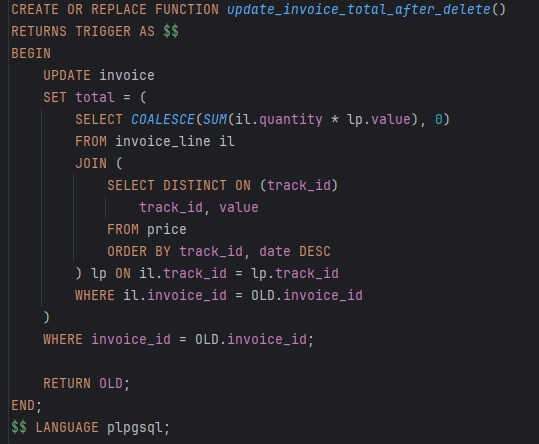Click the total column in SET
Image resolution: width=539 pixels, height=444 pixels.
[x=95, y=97]
